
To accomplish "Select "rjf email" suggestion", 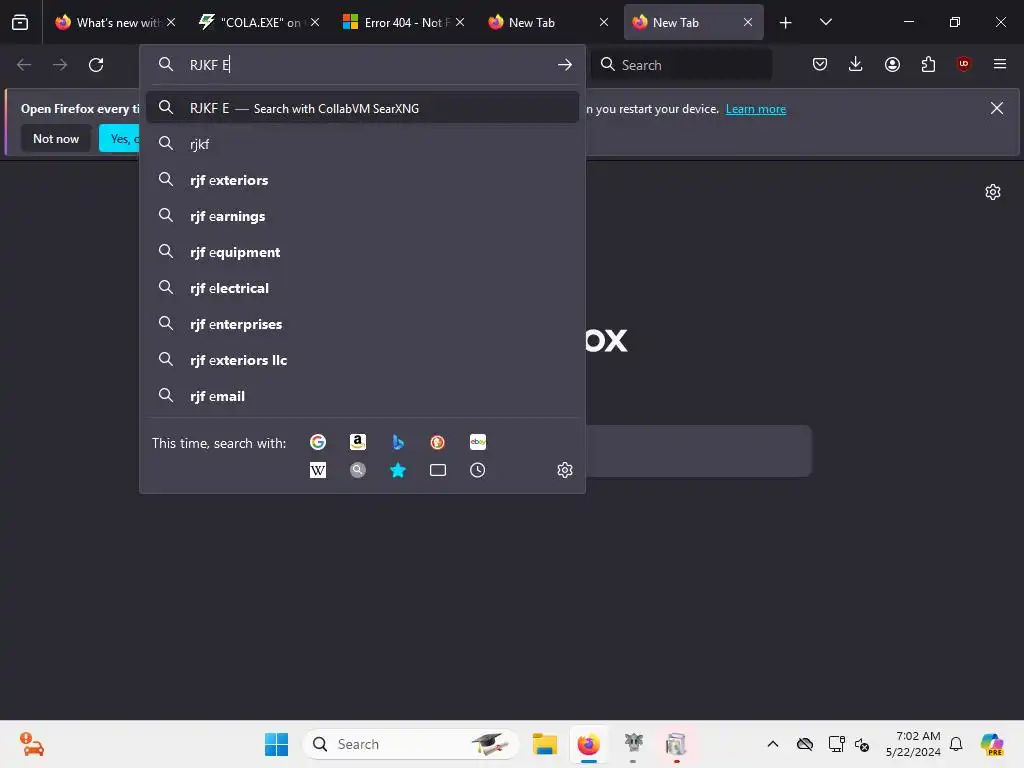I will tap(362, 396).
